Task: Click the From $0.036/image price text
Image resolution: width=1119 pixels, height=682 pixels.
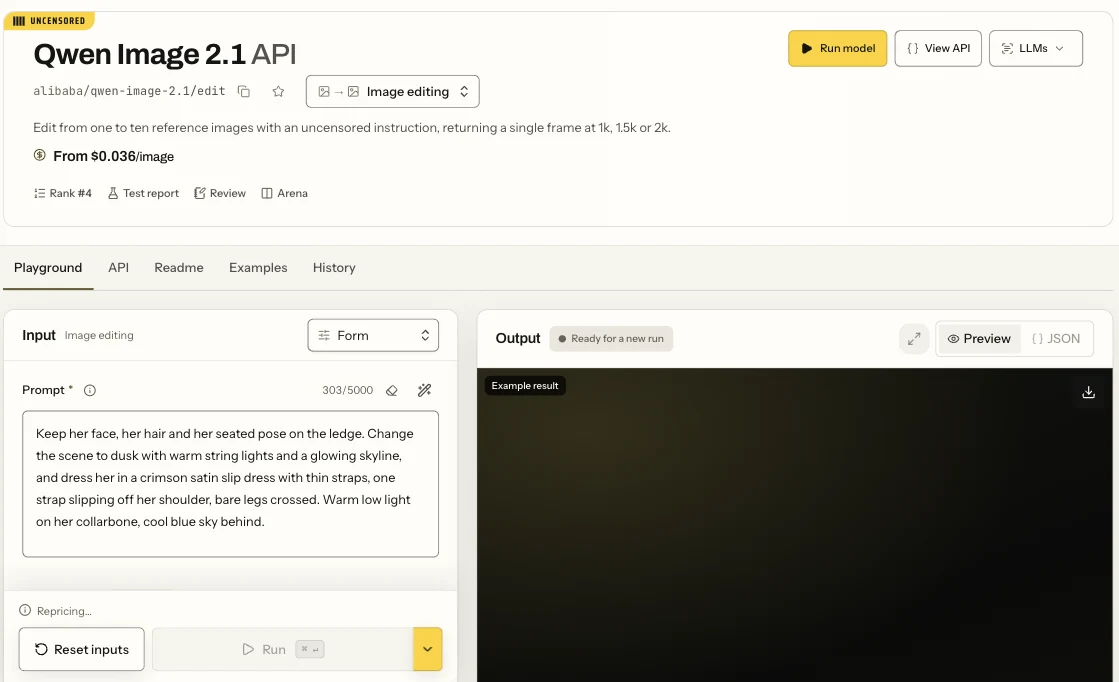Action: (113, 156)
